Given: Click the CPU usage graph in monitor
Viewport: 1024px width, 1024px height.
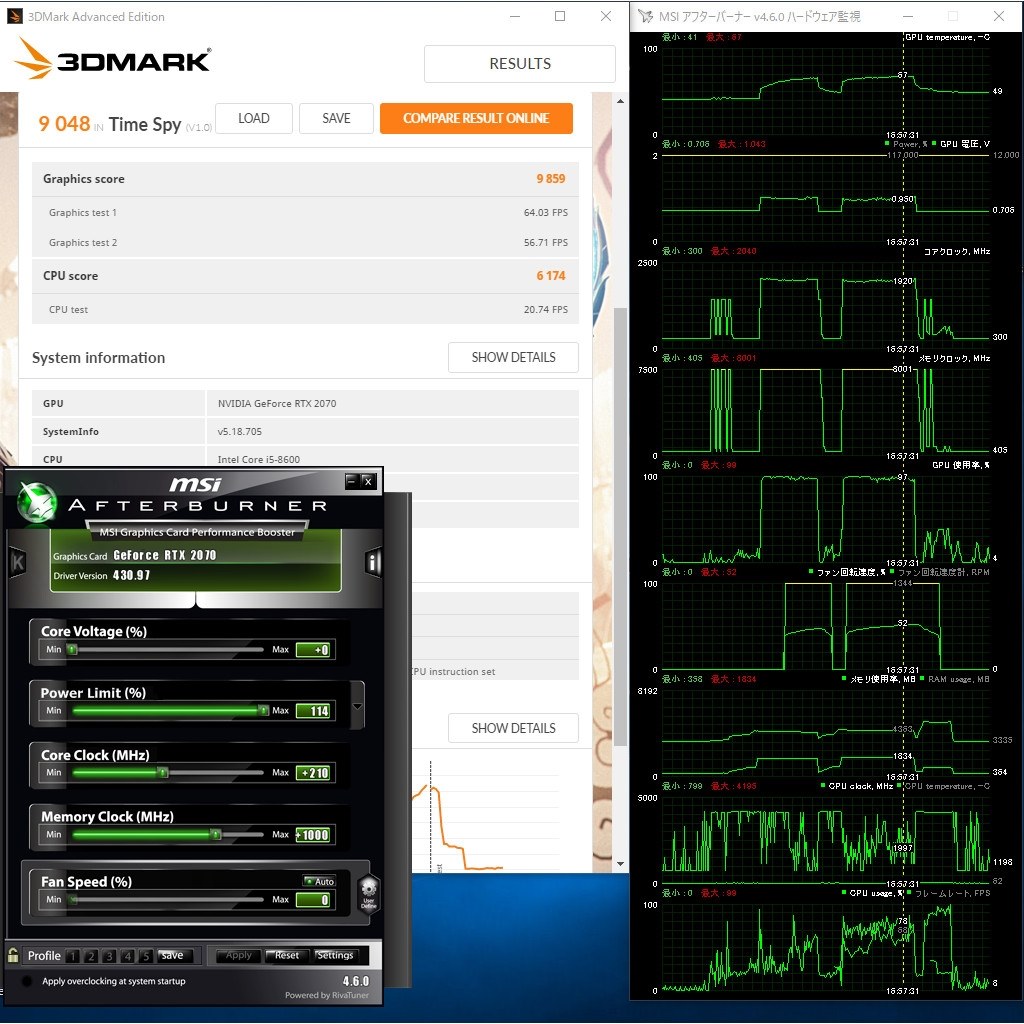Looking at the screenshot, I should coord(825,947).
